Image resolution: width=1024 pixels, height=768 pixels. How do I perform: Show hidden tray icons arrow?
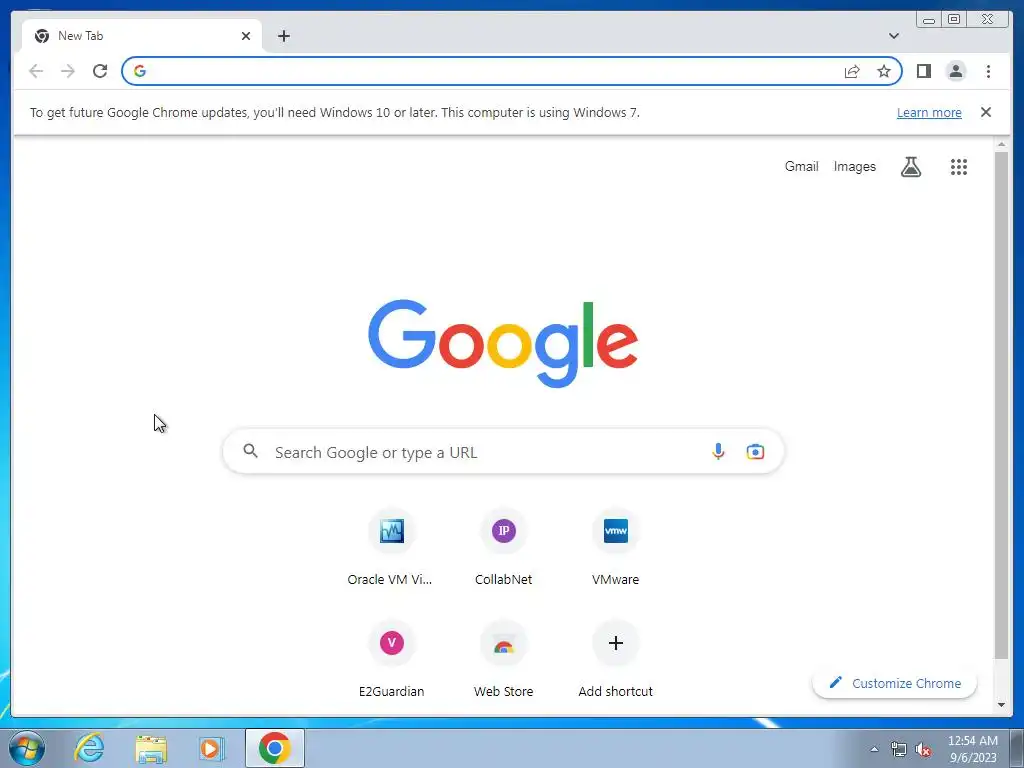coord(874,749)
